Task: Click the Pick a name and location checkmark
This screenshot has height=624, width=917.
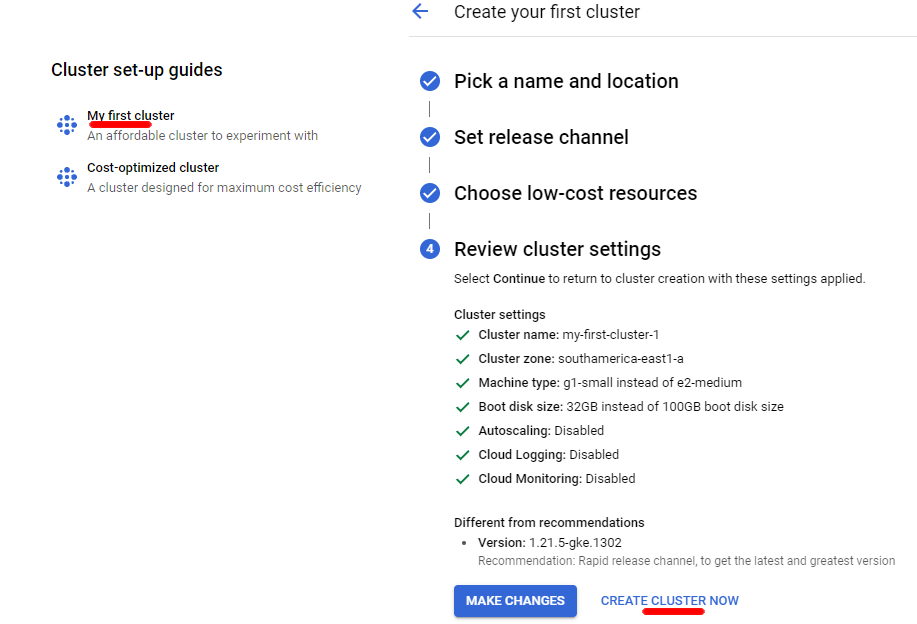Action: [x=430, y=81]
